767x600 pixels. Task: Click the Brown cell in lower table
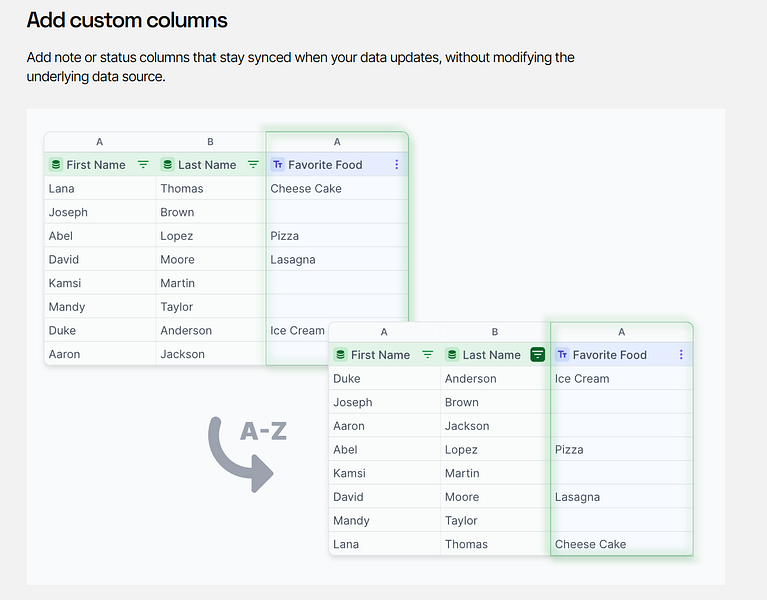pyautogui.click(x=495, y=402)
